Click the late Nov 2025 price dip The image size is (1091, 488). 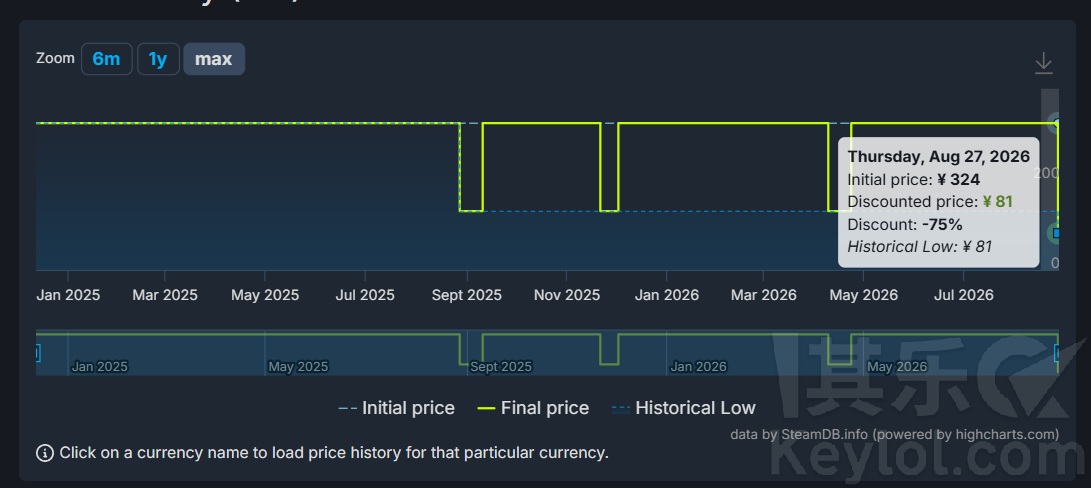(609, 167)
